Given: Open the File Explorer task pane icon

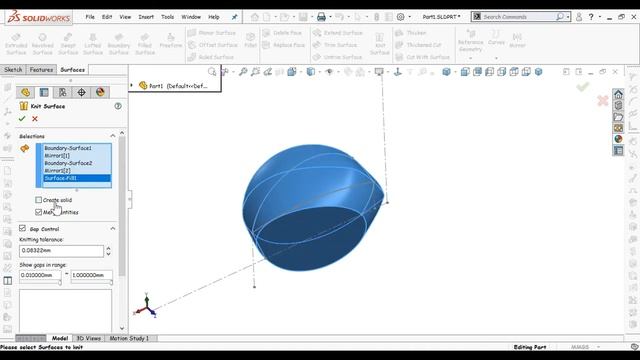Looking at the screenshot, I should (618, 117).
